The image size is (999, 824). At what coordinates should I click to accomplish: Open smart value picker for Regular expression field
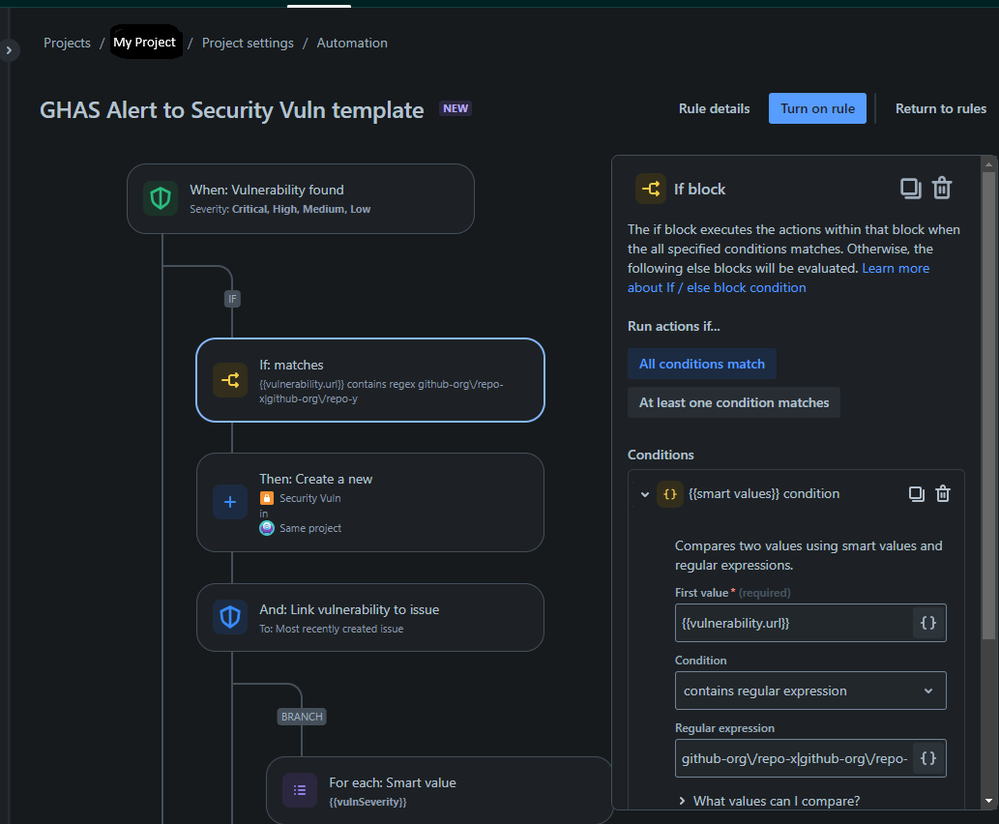(928, 758)
